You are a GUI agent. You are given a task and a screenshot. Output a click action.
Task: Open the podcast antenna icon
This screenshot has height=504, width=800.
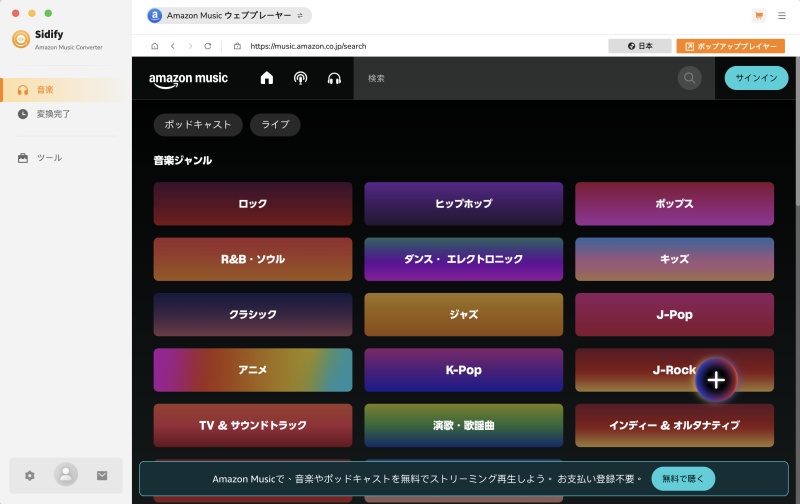coord(301,78)
